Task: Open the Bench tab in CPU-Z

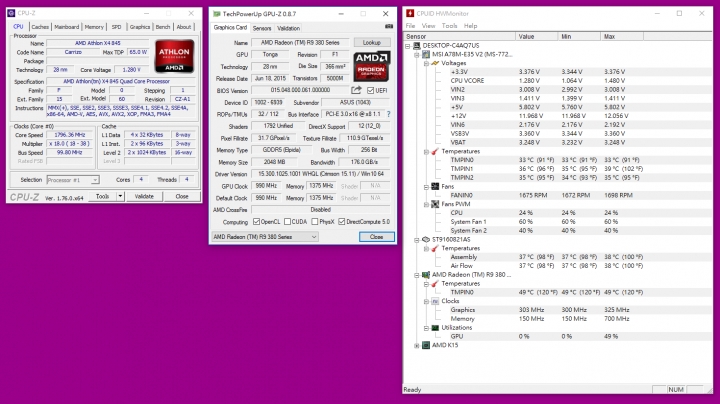Action: 163,27
